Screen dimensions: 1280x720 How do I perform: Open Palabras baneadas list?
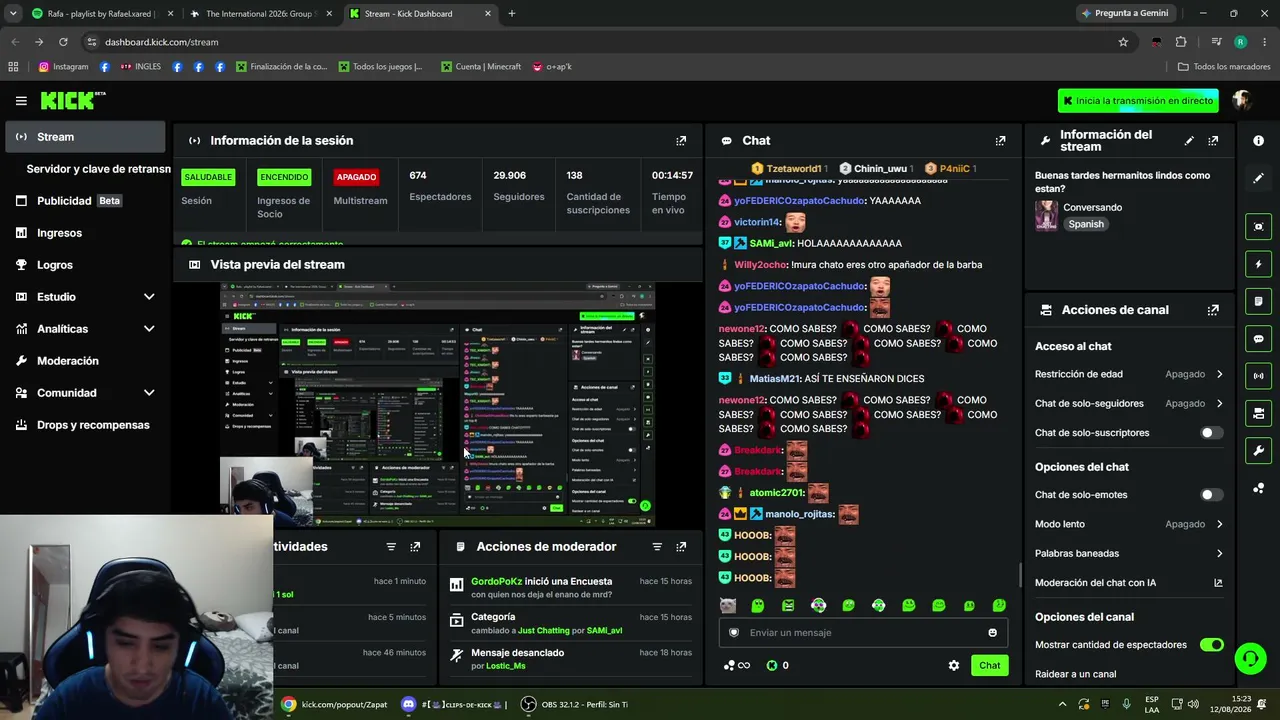(1129, 554)
